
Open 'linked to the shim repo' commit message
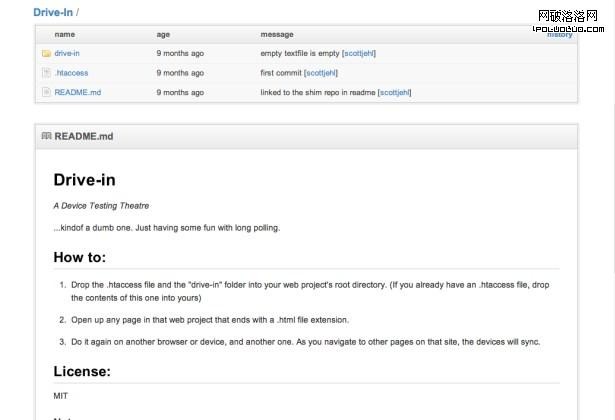pos(318,92)
